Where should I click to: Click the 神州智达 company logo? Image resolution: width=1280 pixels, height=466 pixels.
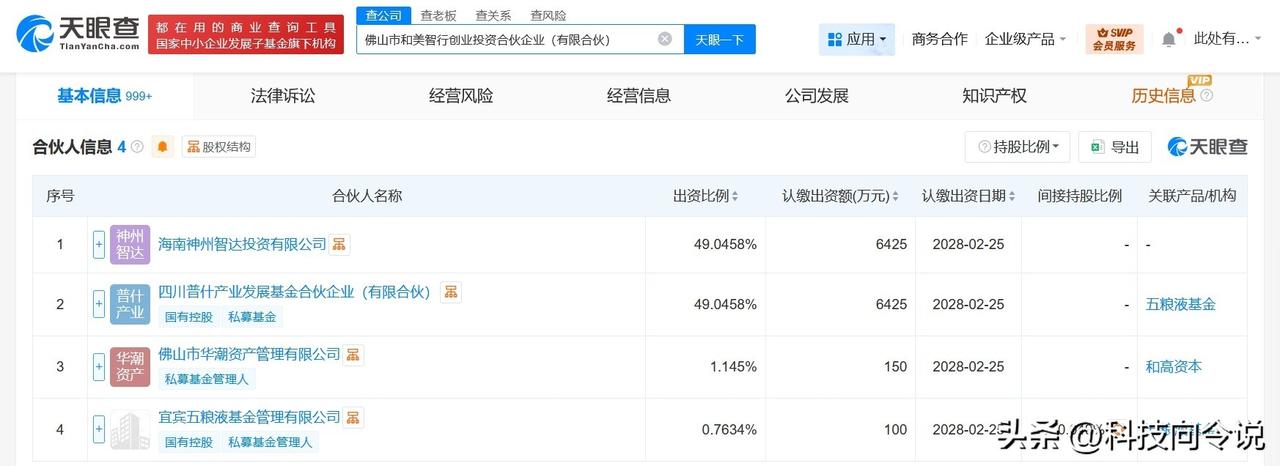[130, 244]
